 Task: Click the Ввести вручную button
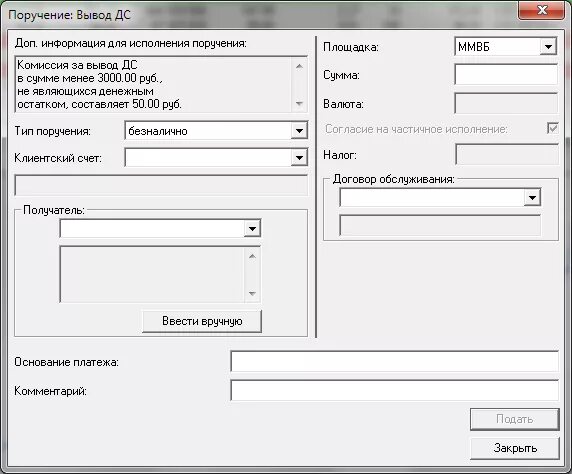click(202, 321)
